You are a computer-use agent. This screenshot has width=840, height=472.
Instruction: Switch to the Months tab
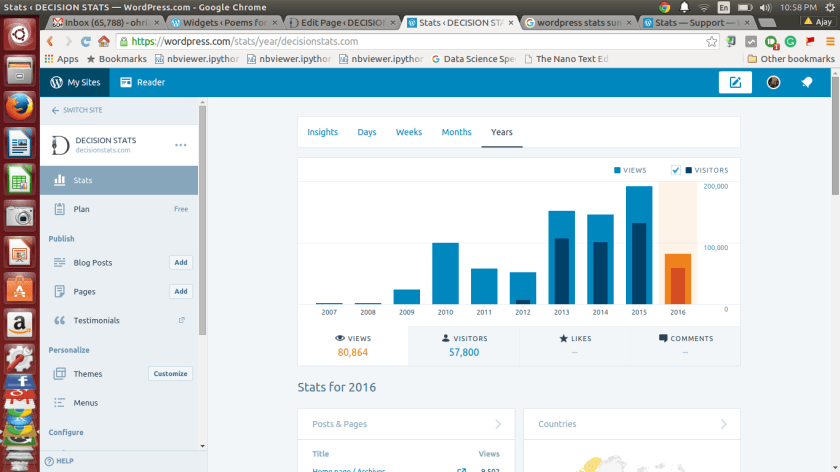coord(456,132)
